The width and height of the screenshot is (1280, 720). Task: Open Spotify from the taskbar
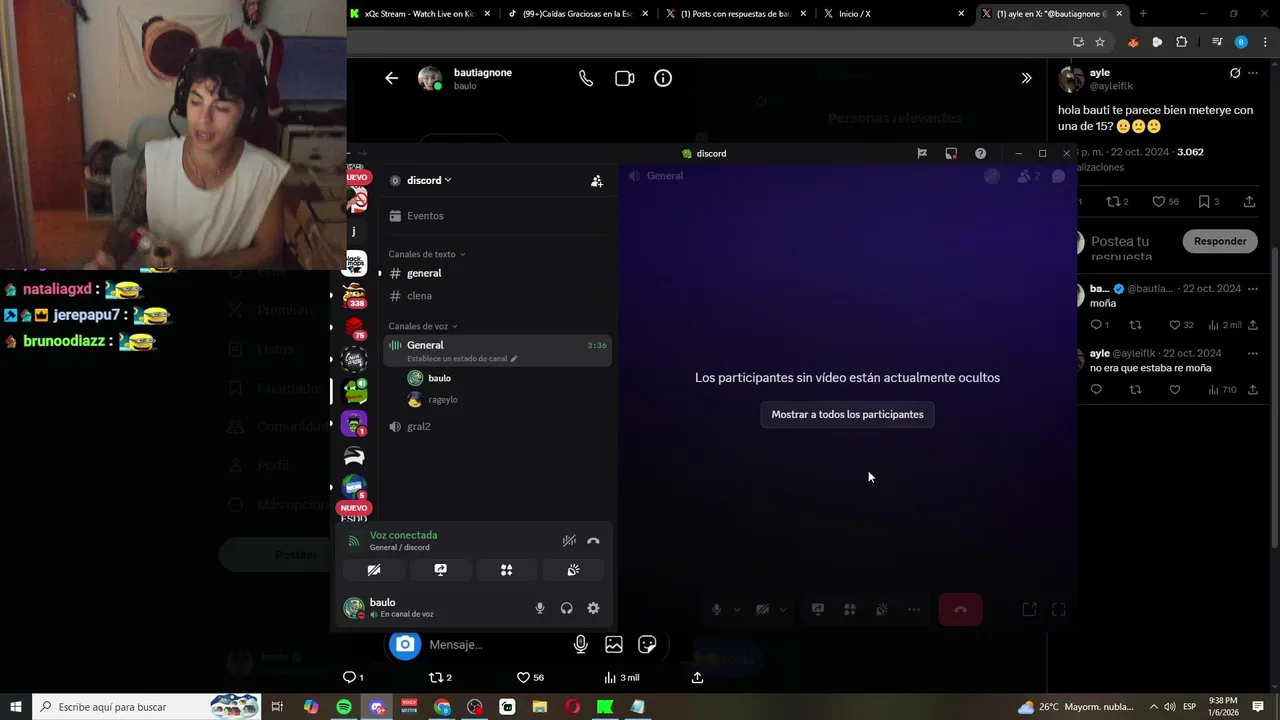pyautogui.click(x=344, y=707)
